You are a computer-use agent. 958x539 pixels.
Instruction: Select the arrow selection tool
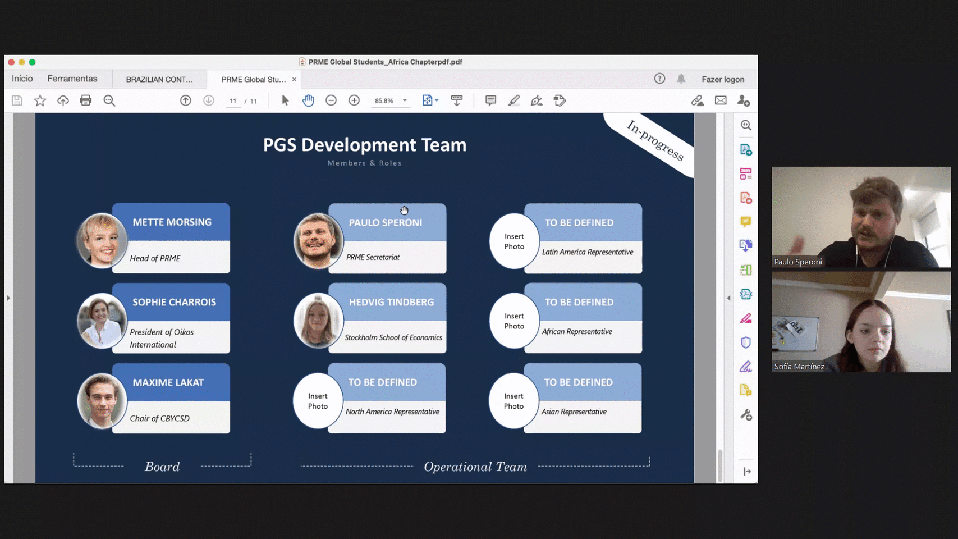[x=285, y=100]
